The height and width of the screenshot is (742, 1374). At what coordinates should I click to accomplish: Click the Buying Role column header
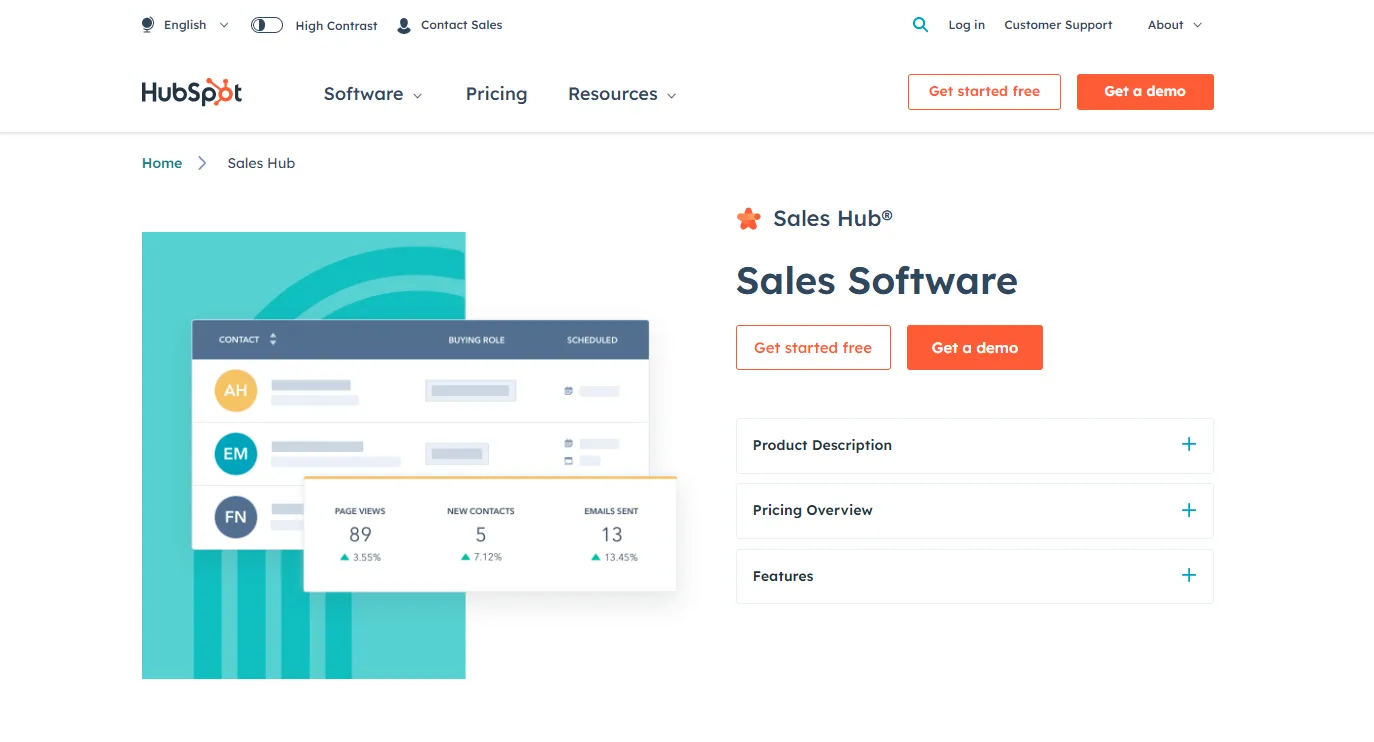click(476, 340)
